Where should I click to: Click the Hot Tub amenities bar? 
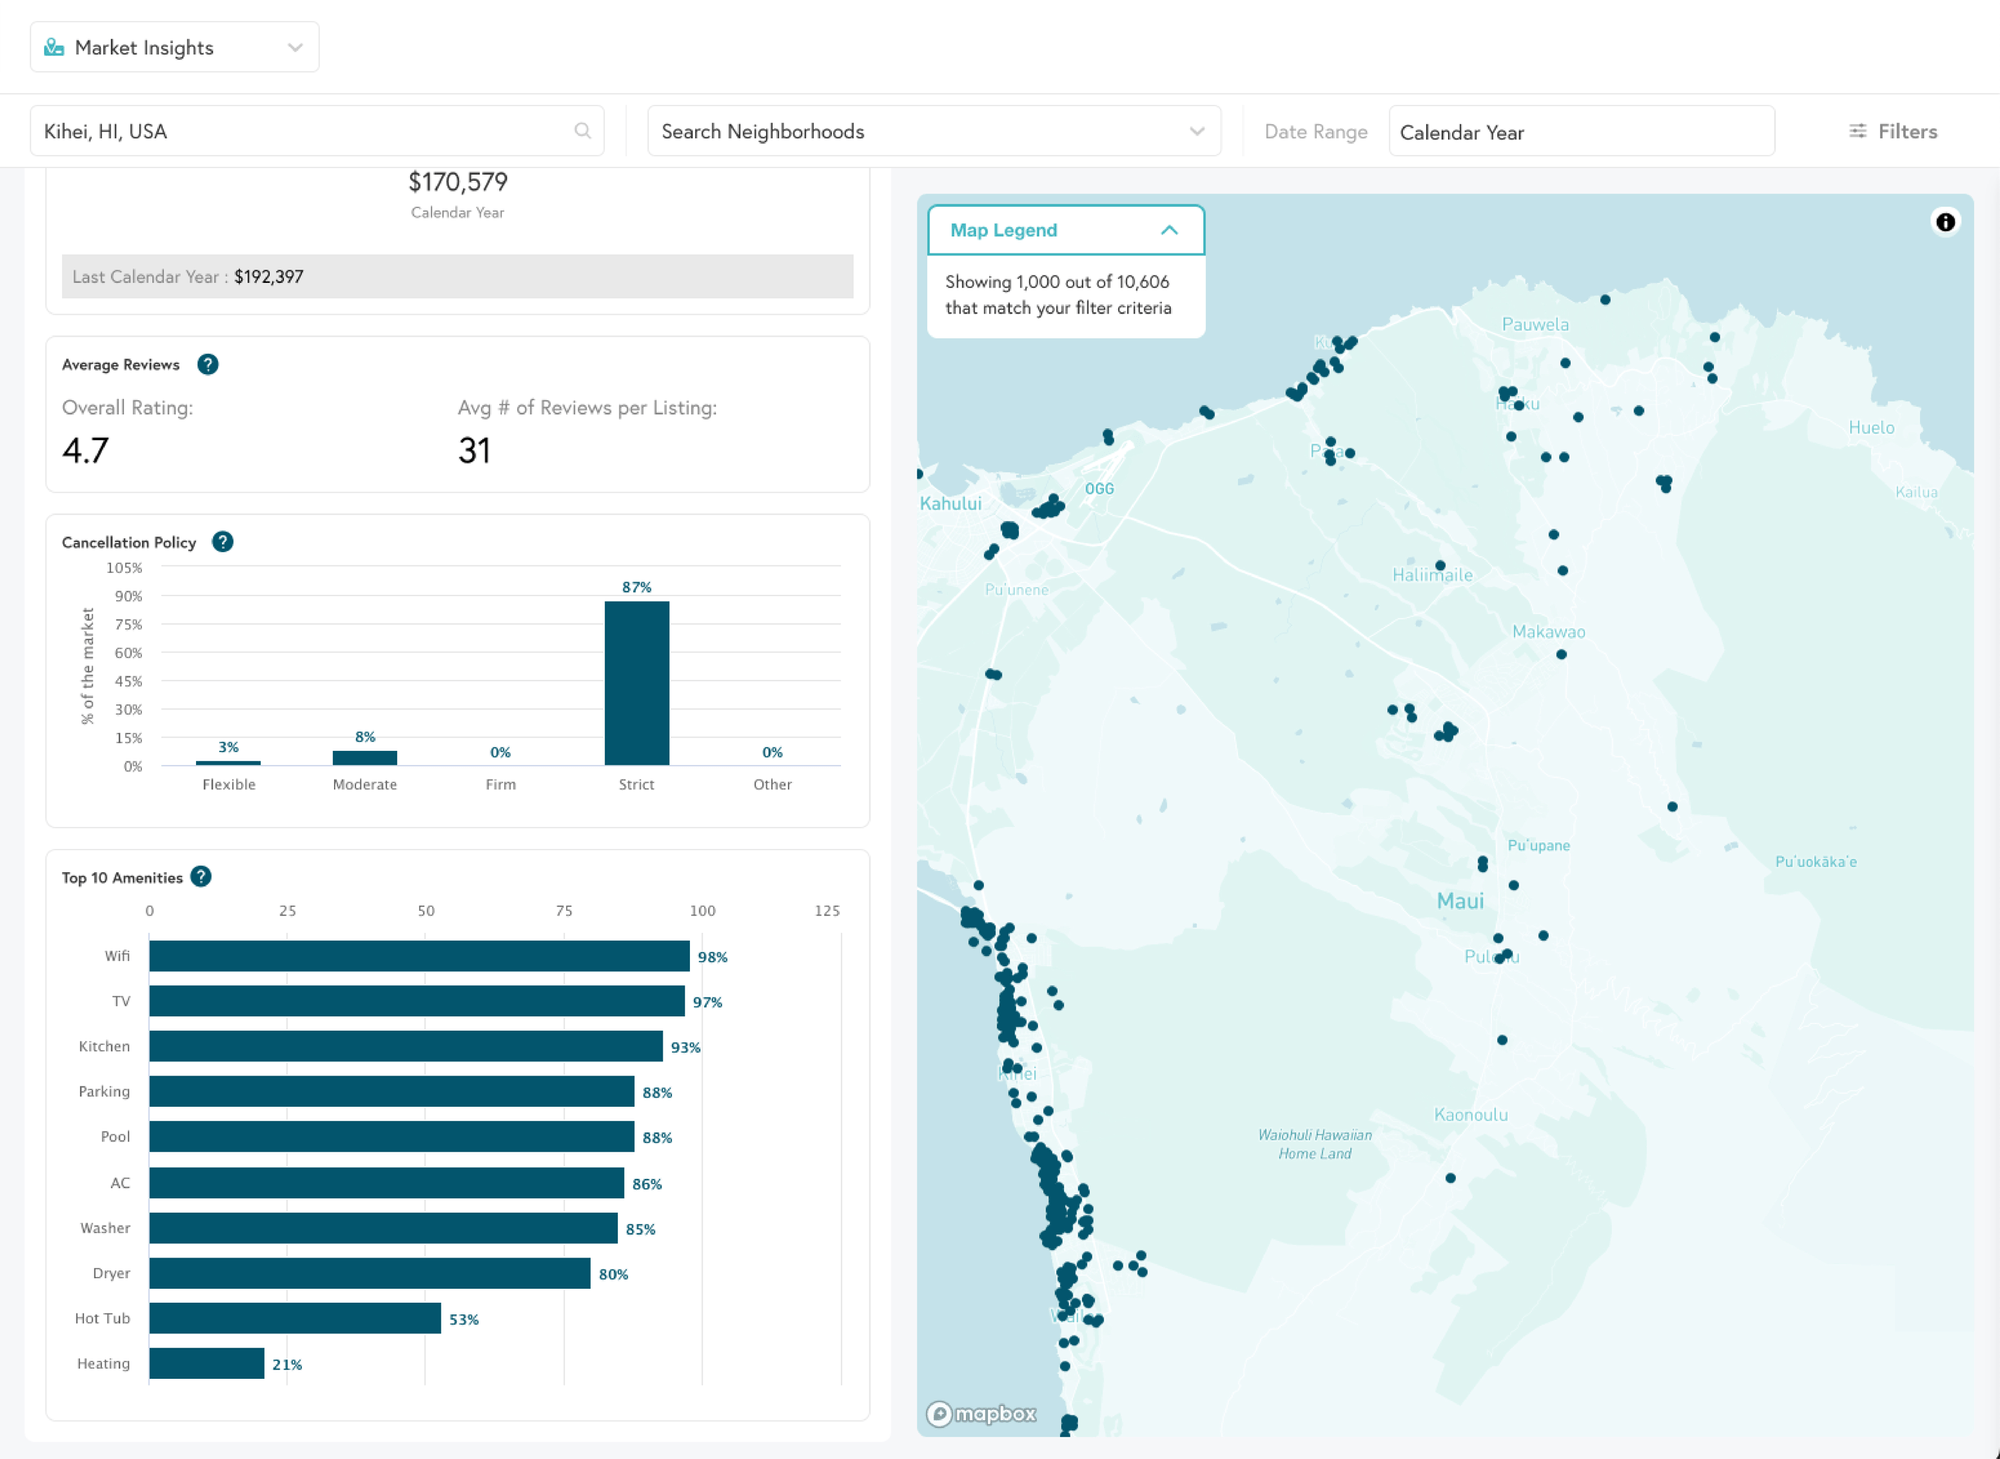[295, 1318]
